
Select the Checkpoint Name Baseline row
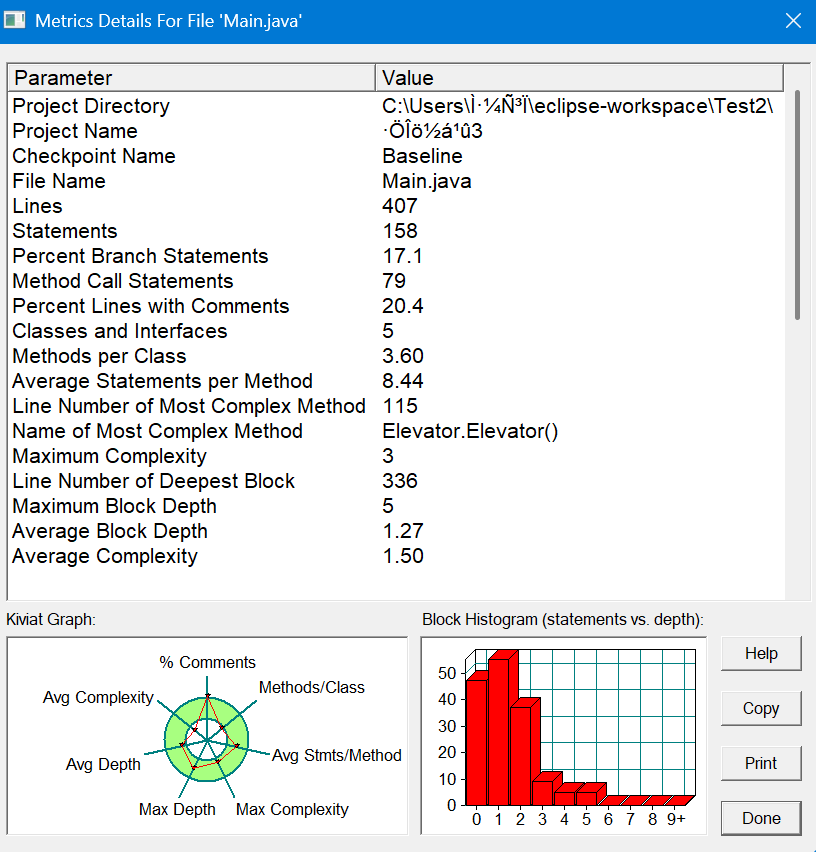click(x=396, y=156)
